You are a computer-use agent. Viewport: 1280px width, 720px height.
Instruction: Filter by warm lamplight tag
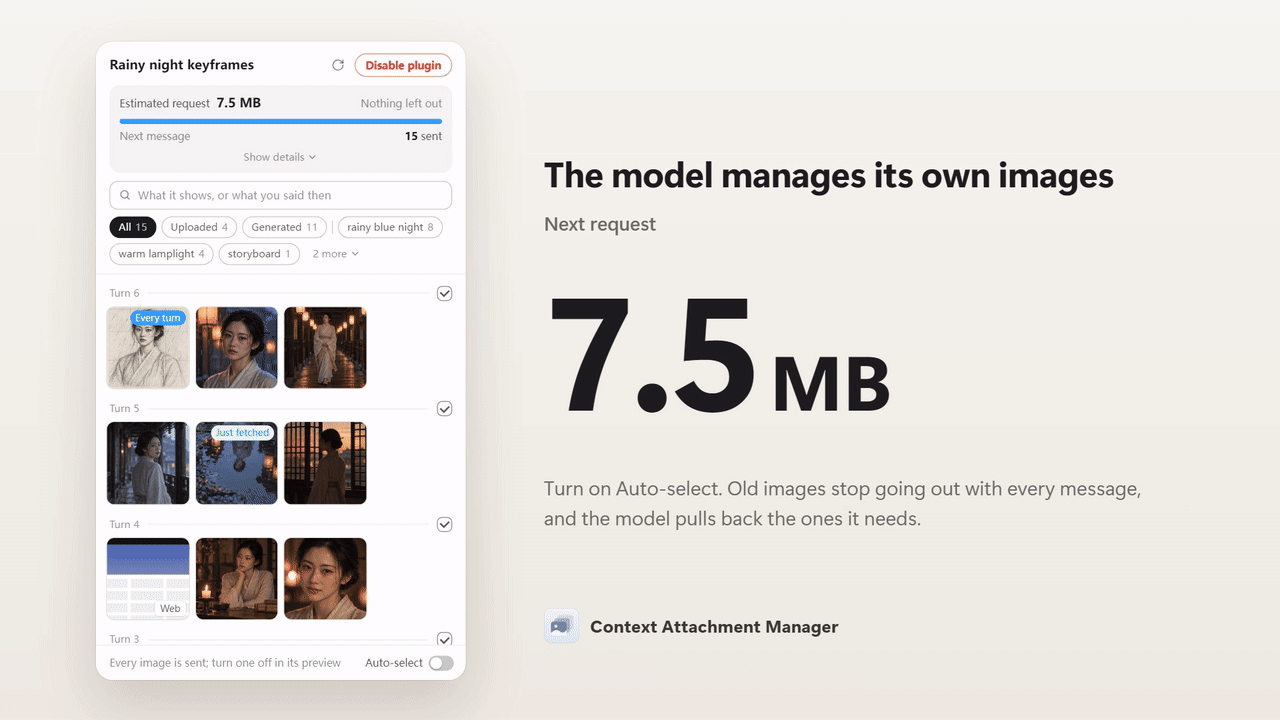[x=161, y=254]
